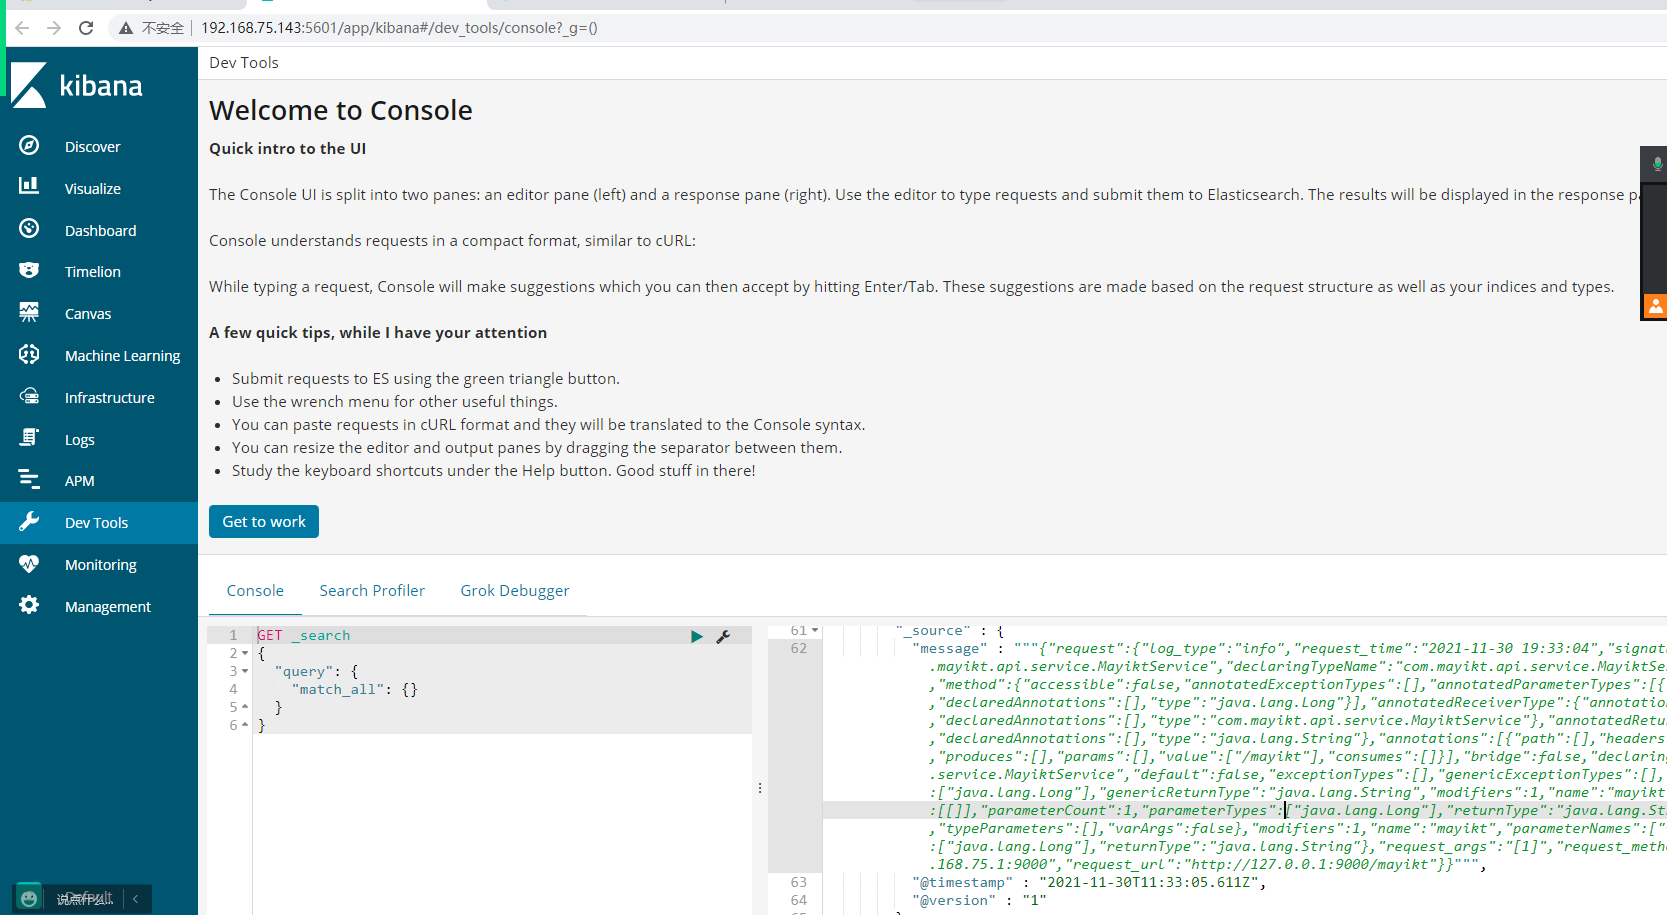Click the "@timestamp" response line
This screenshot has height=915, width=1667.
coord(1090,882)
